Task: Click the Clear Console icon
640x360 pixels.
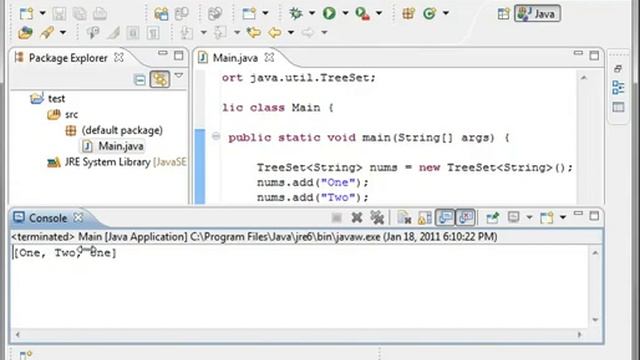Action: coord(404,218)
